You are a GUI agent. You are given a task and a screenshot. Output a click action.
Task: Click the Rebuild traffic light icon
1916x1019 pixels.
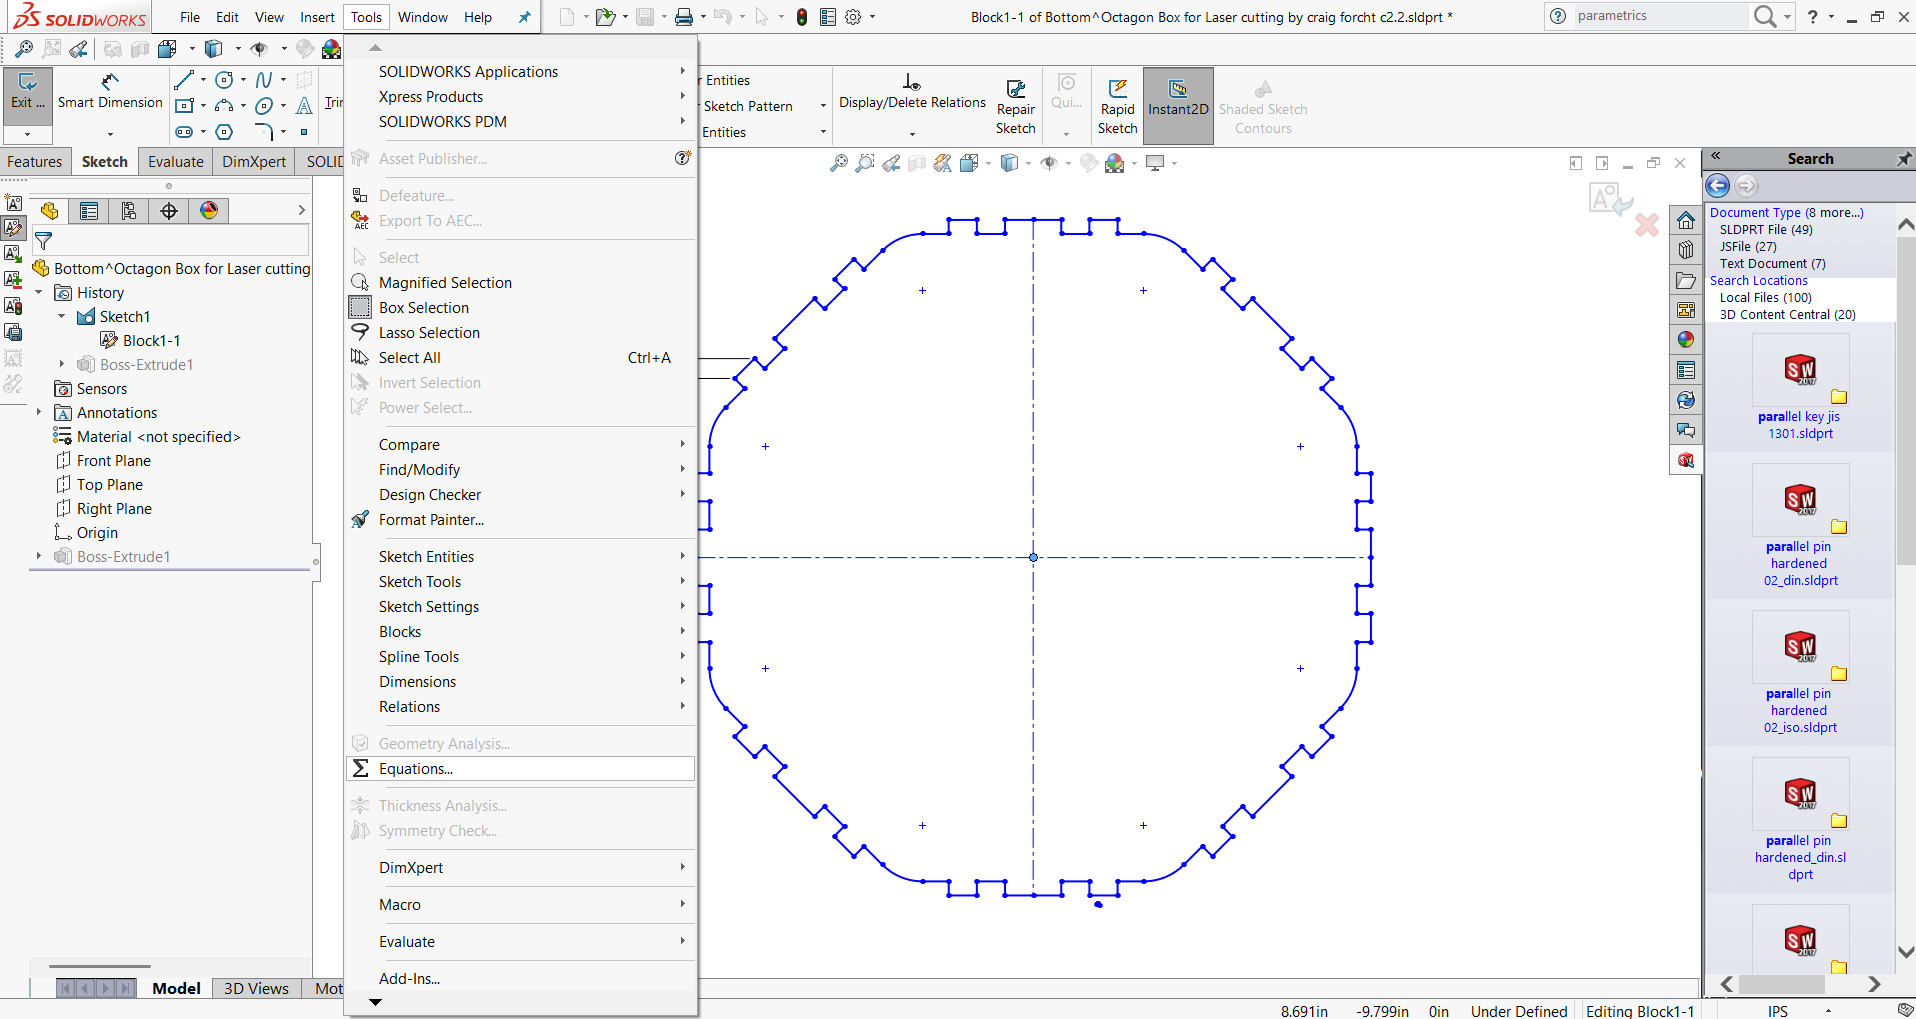pos(802,17)
